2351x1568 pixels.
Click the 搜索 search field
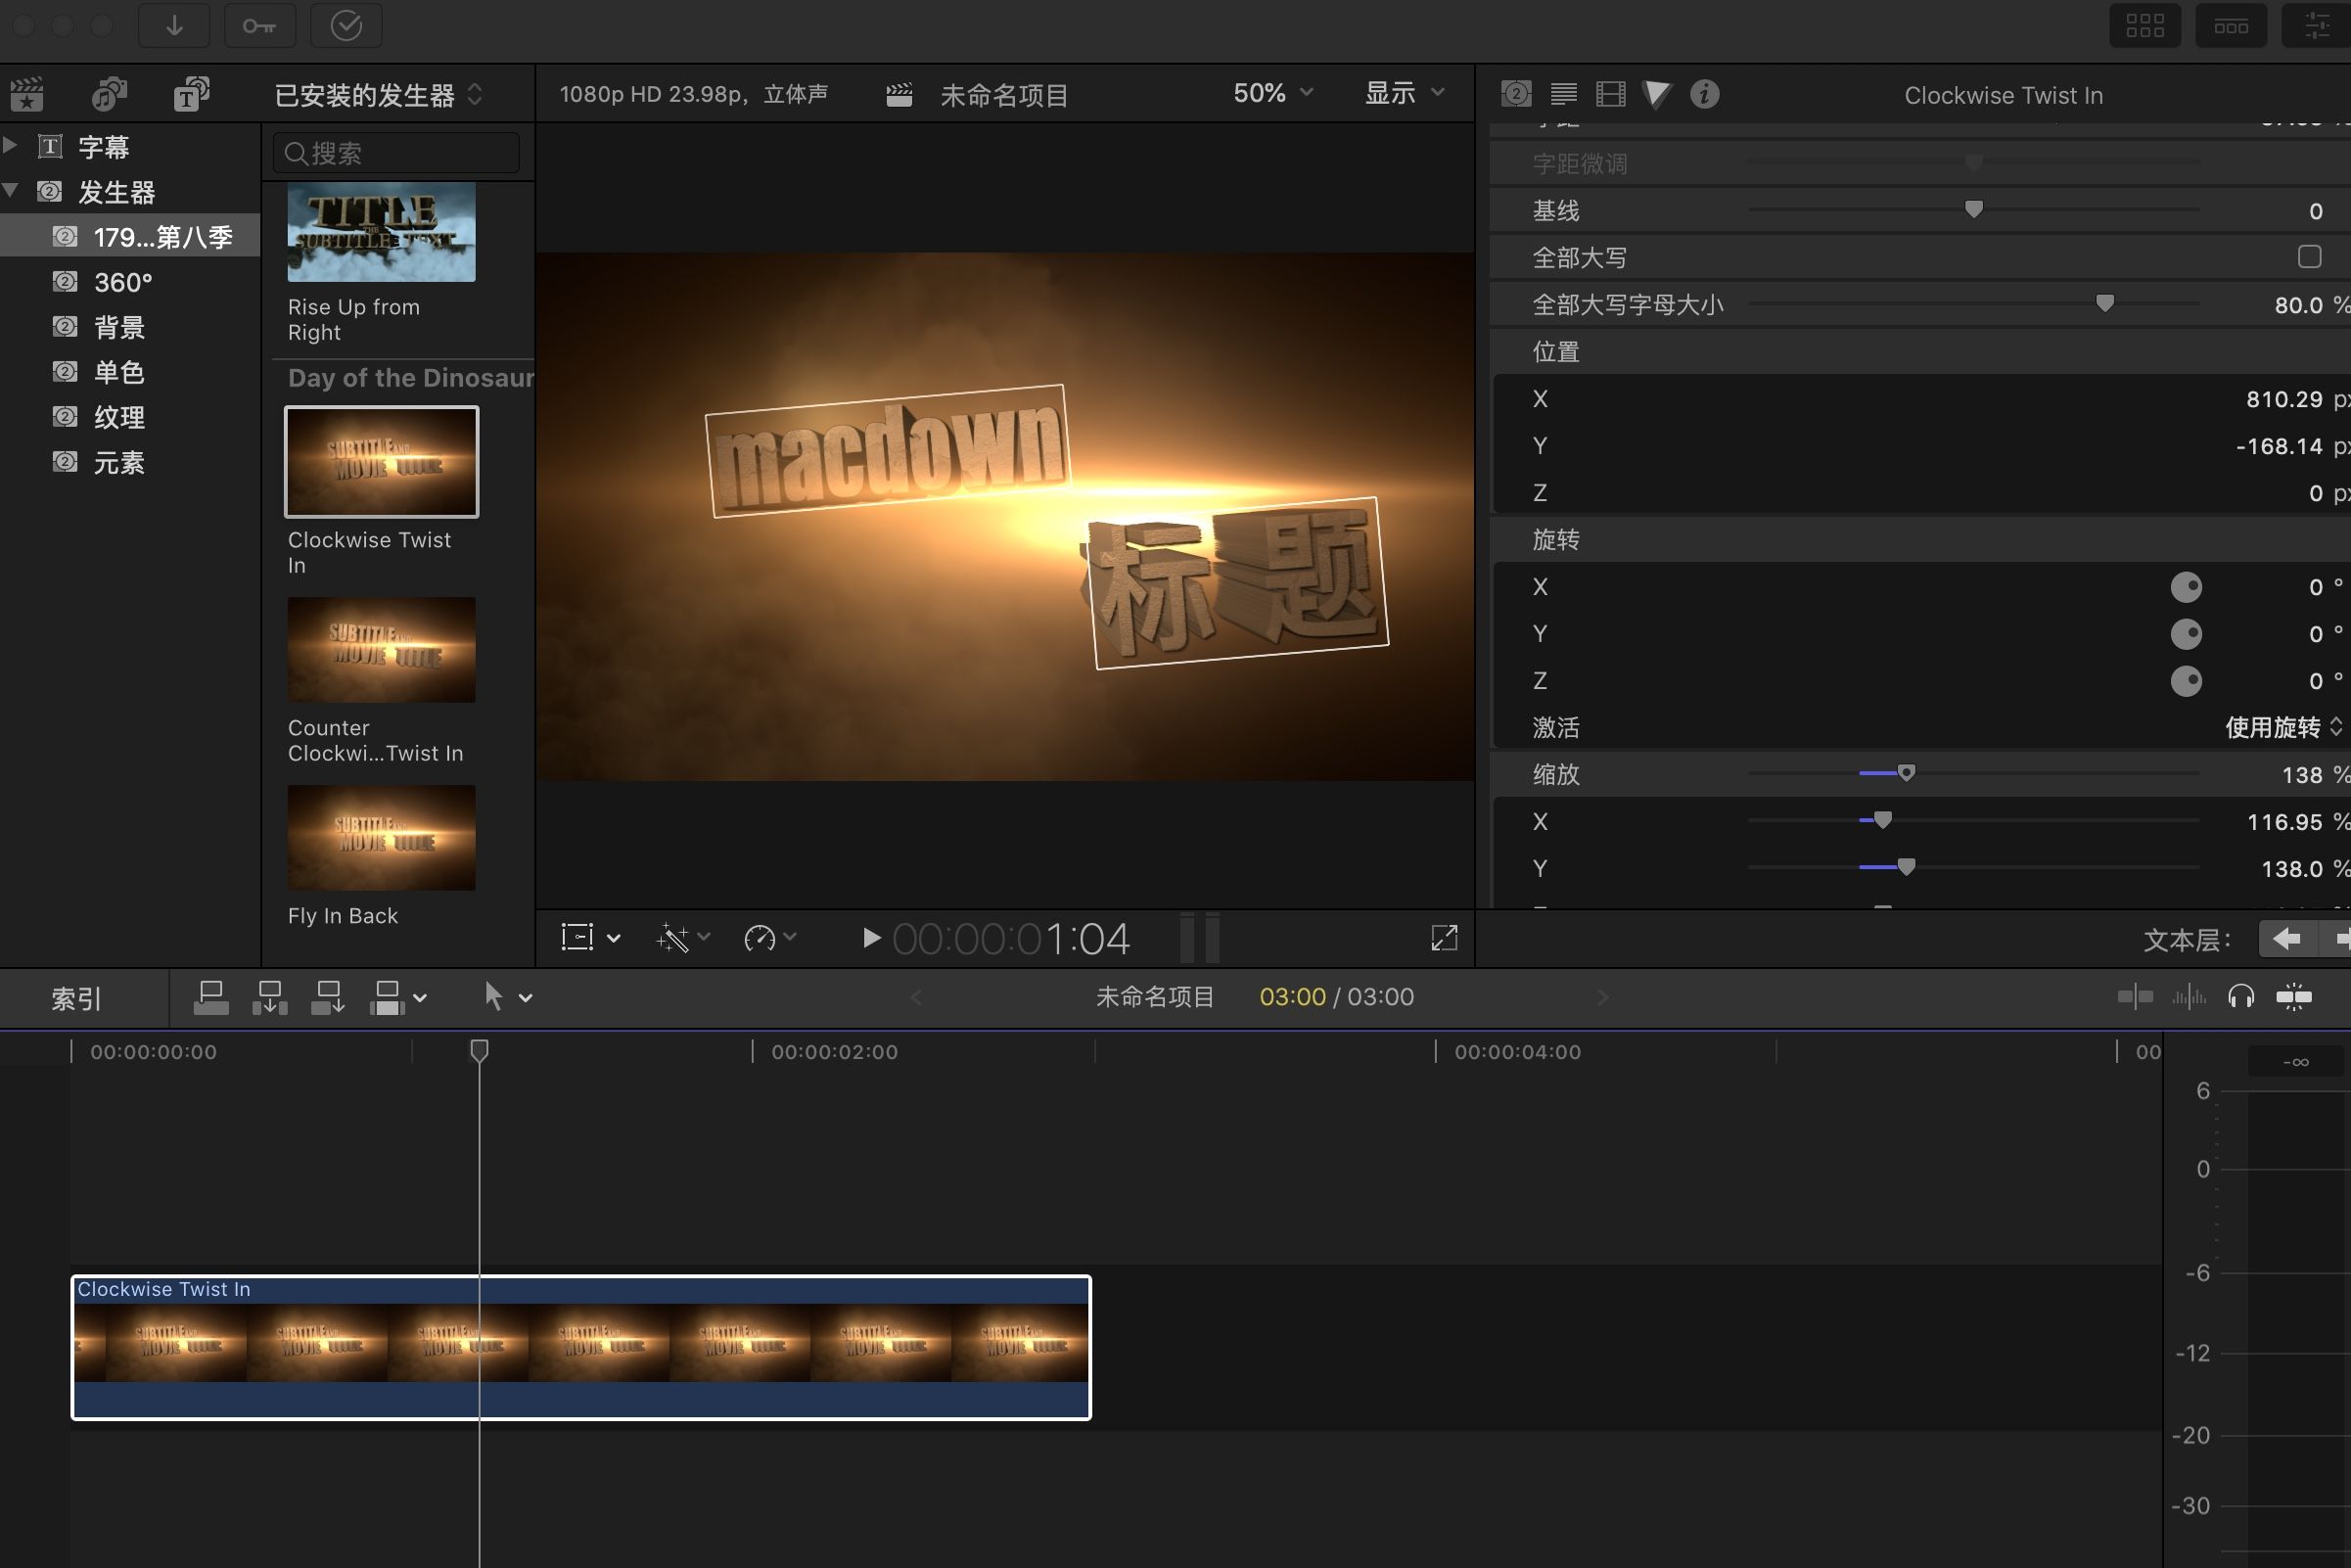[x=396, y=153]
